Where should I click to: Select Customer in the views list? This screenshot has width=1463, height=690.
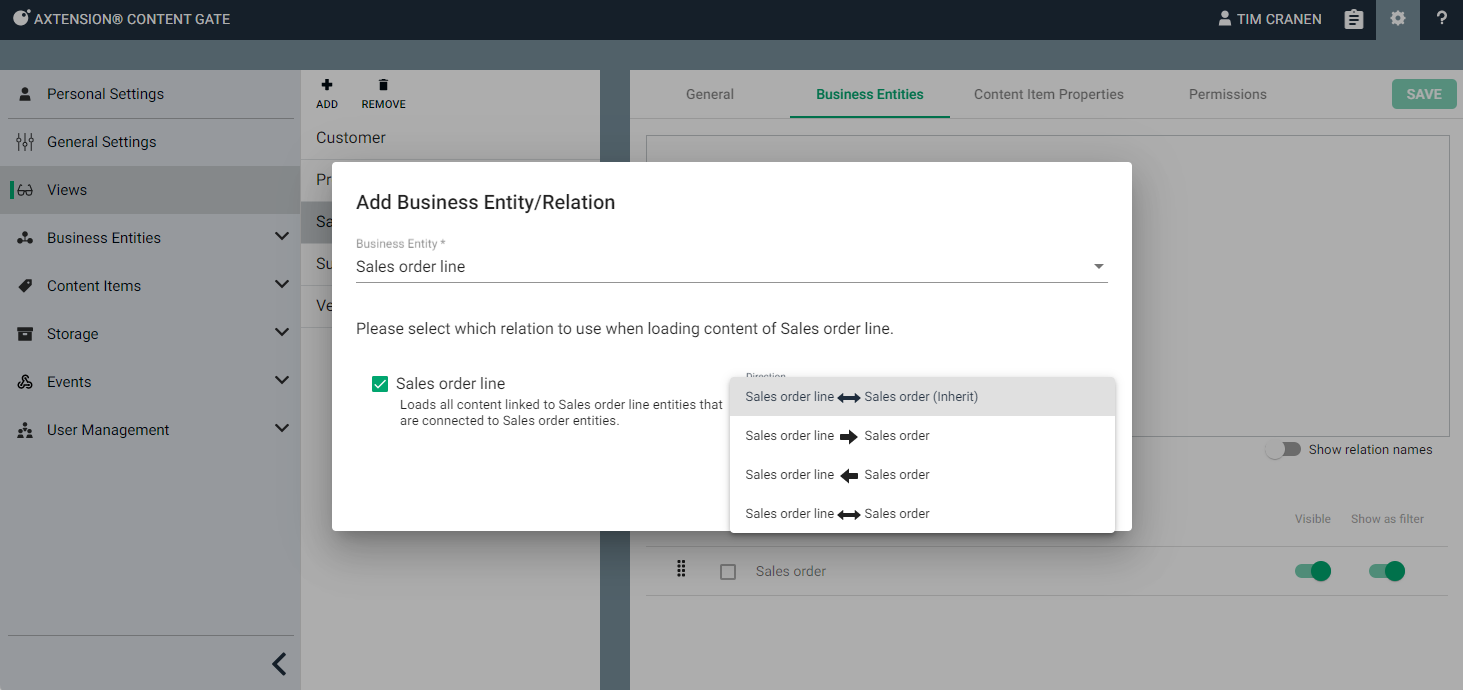[x=351, y=138]
